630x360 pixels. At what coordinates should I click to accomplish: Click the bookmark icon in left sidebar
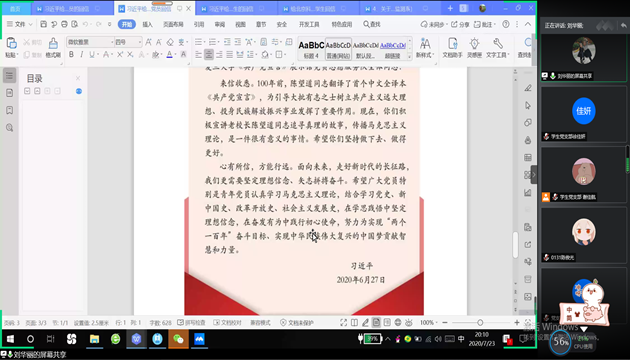point(10,110)
